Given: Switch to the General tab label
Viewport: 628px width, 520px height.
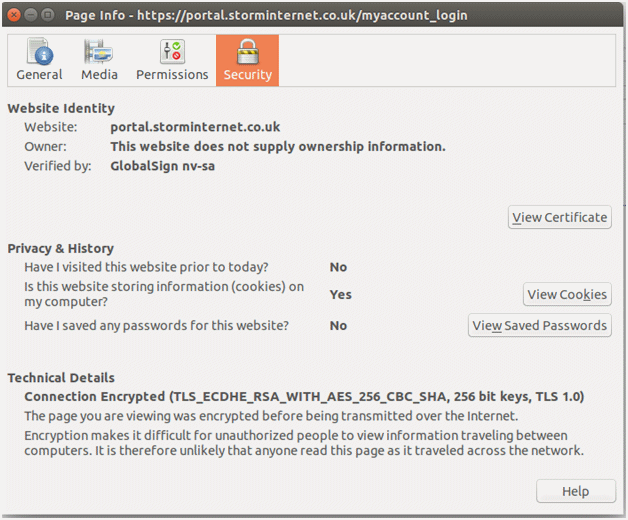Looking at the screenshot, I should [x=39, y=75].
